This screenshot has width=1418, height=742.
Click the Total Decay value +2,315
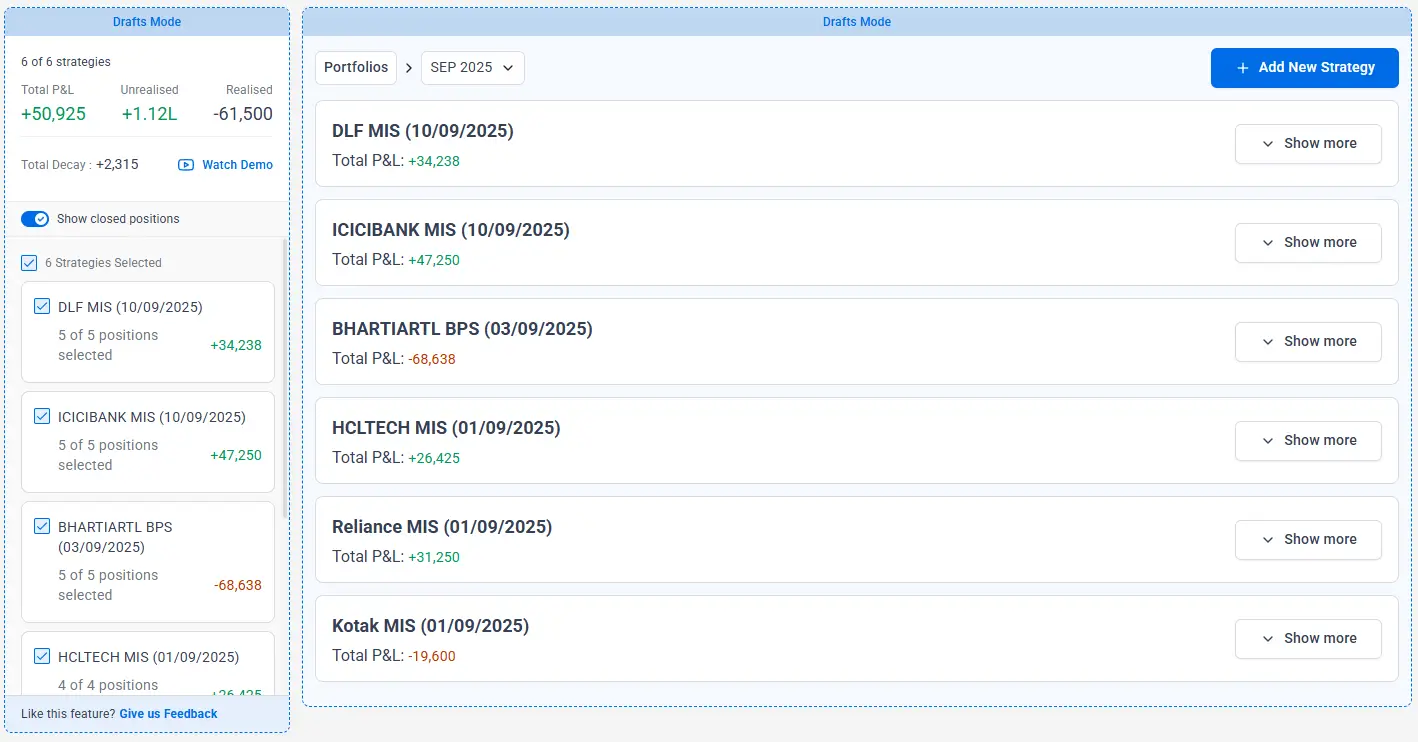click(x=117, y=165)
